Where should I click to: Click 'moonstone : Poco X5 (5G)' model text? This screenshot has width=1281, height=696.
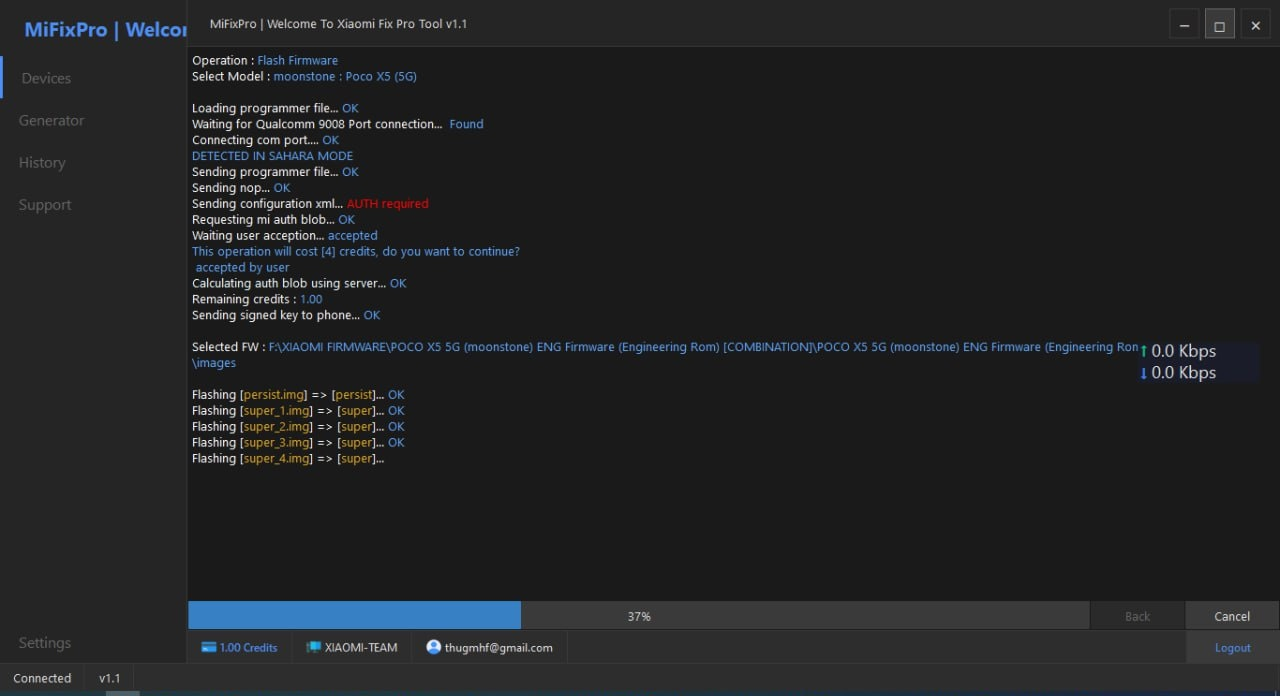point(345,76)
